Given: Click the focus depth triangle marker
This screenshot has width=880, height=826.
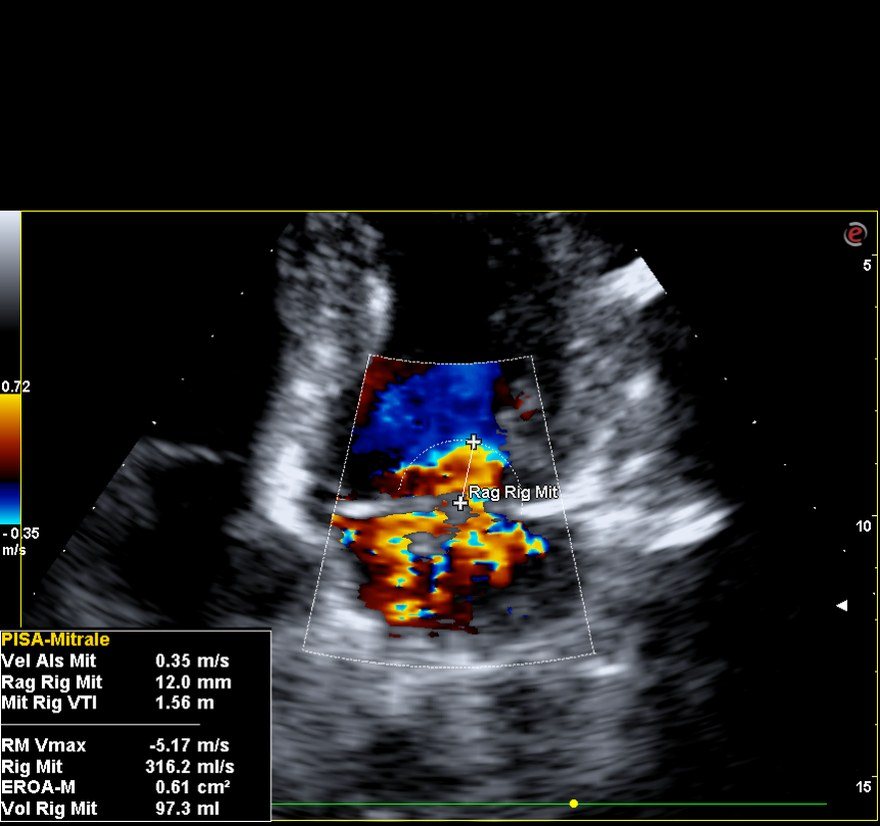Looking at the screenshot, I should coord(841,605).
